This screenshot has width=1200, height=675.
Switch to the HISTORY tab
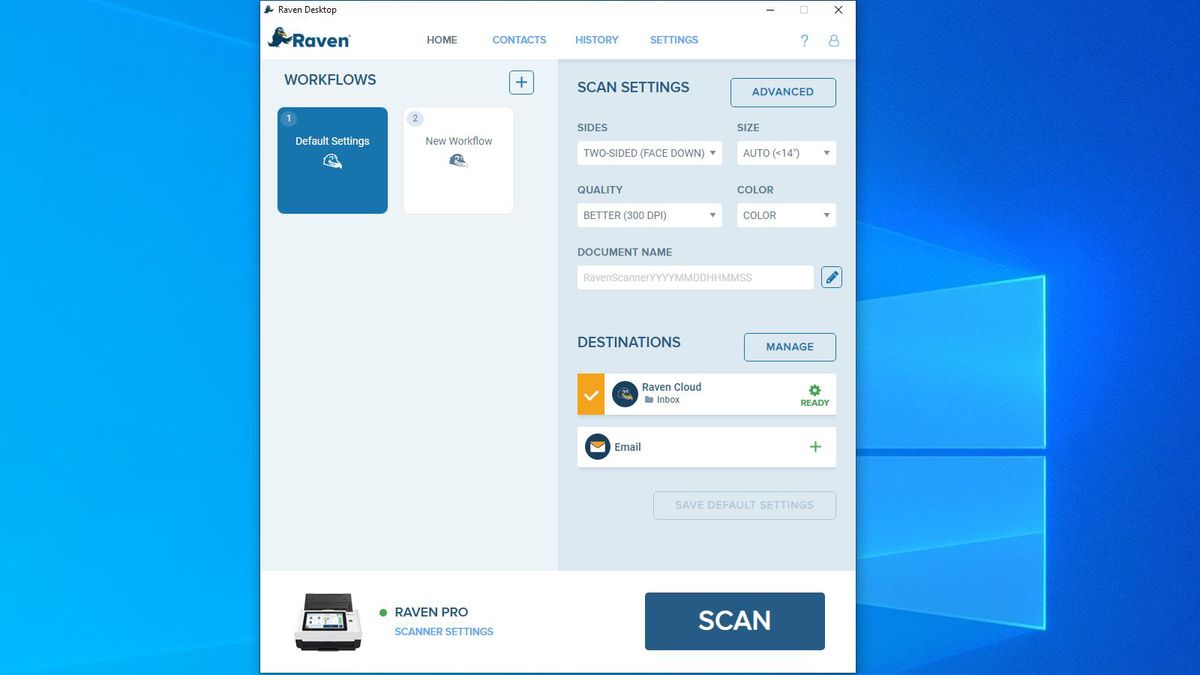596,40
